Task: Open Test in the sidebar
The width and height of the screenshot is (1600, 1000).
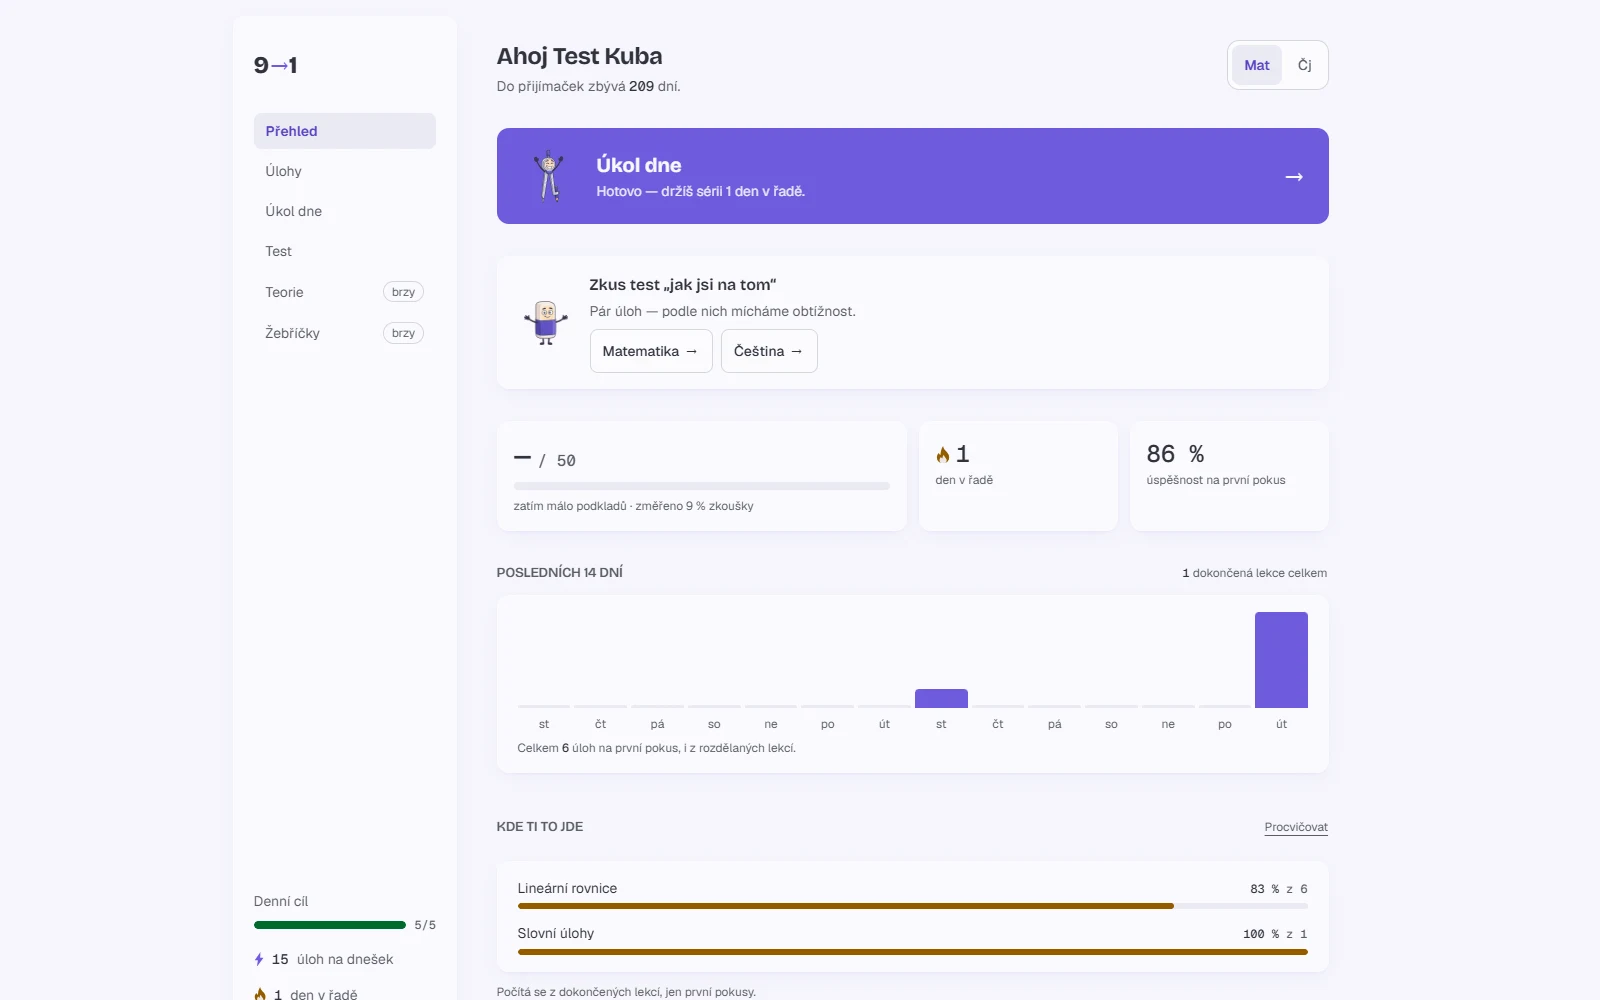Action: (x=345, y=251)
